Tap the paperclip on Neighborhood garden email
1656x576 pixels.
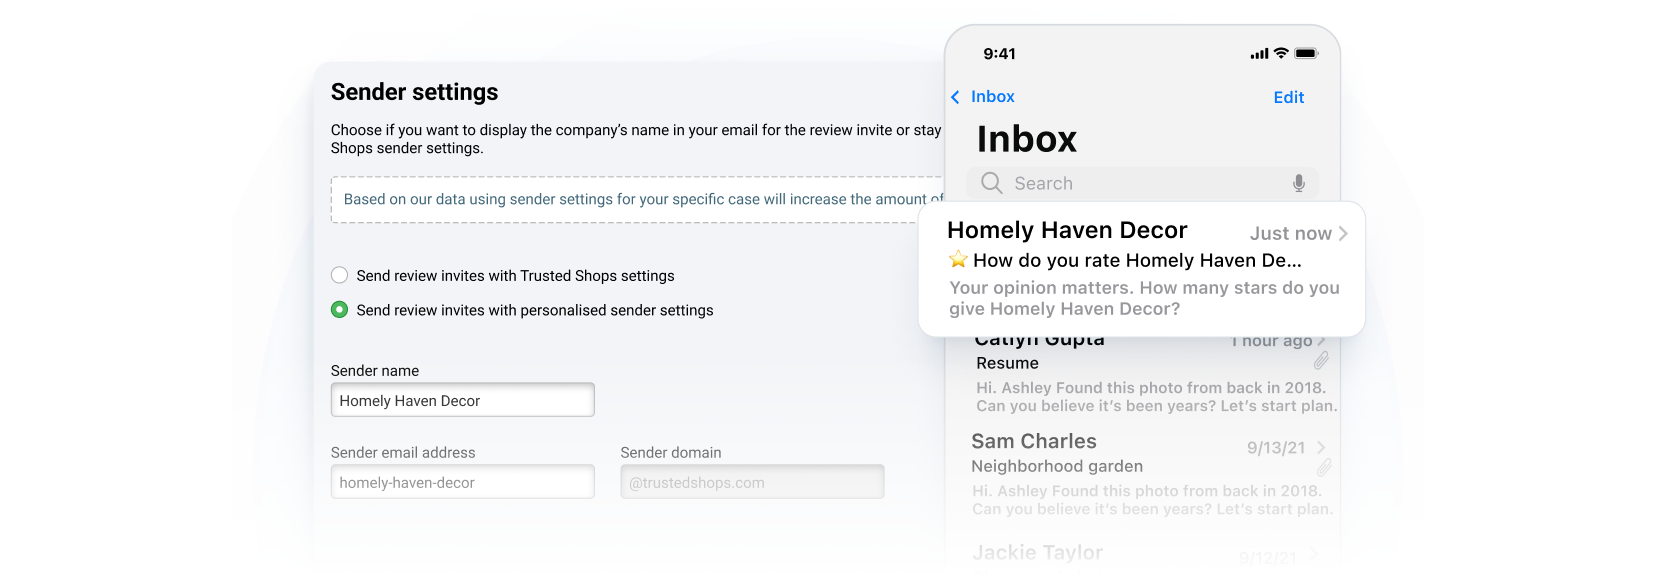coord(1324,467)
